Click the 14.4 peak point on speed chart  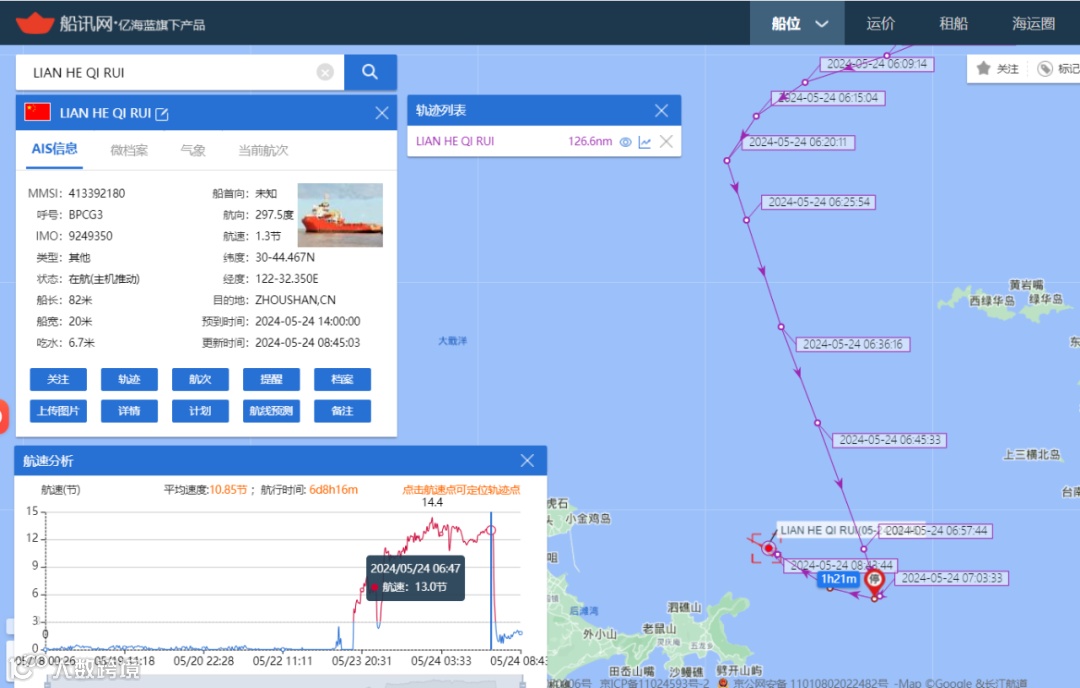pyautogui.click(x=433, y=520)
